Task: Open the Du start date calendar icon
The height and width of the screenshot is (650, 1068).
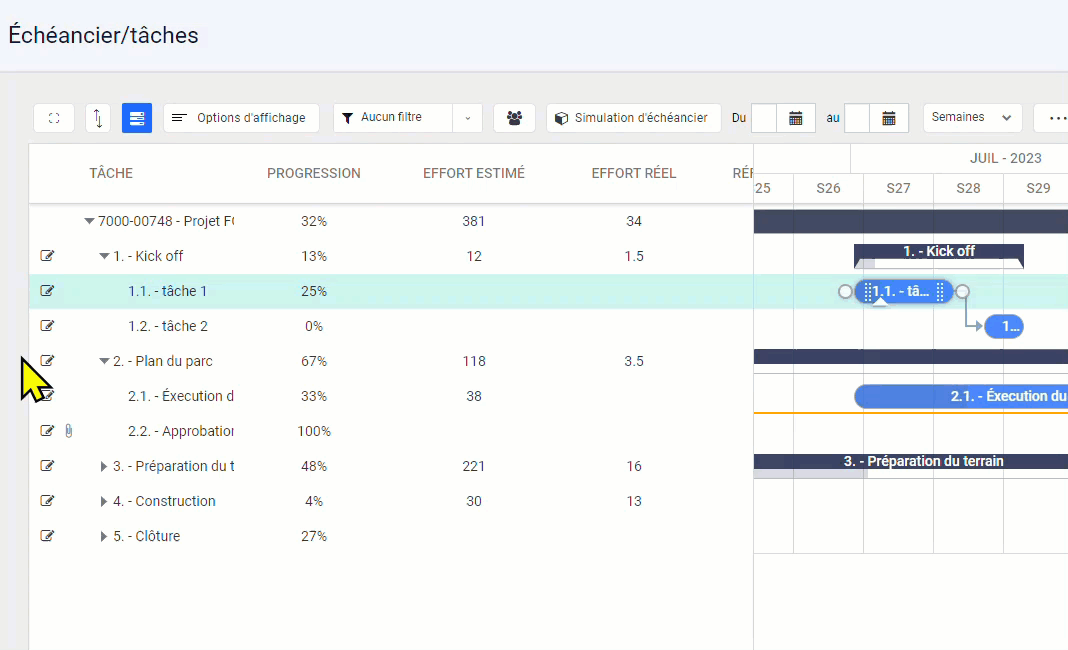Action: coord(796,118)
